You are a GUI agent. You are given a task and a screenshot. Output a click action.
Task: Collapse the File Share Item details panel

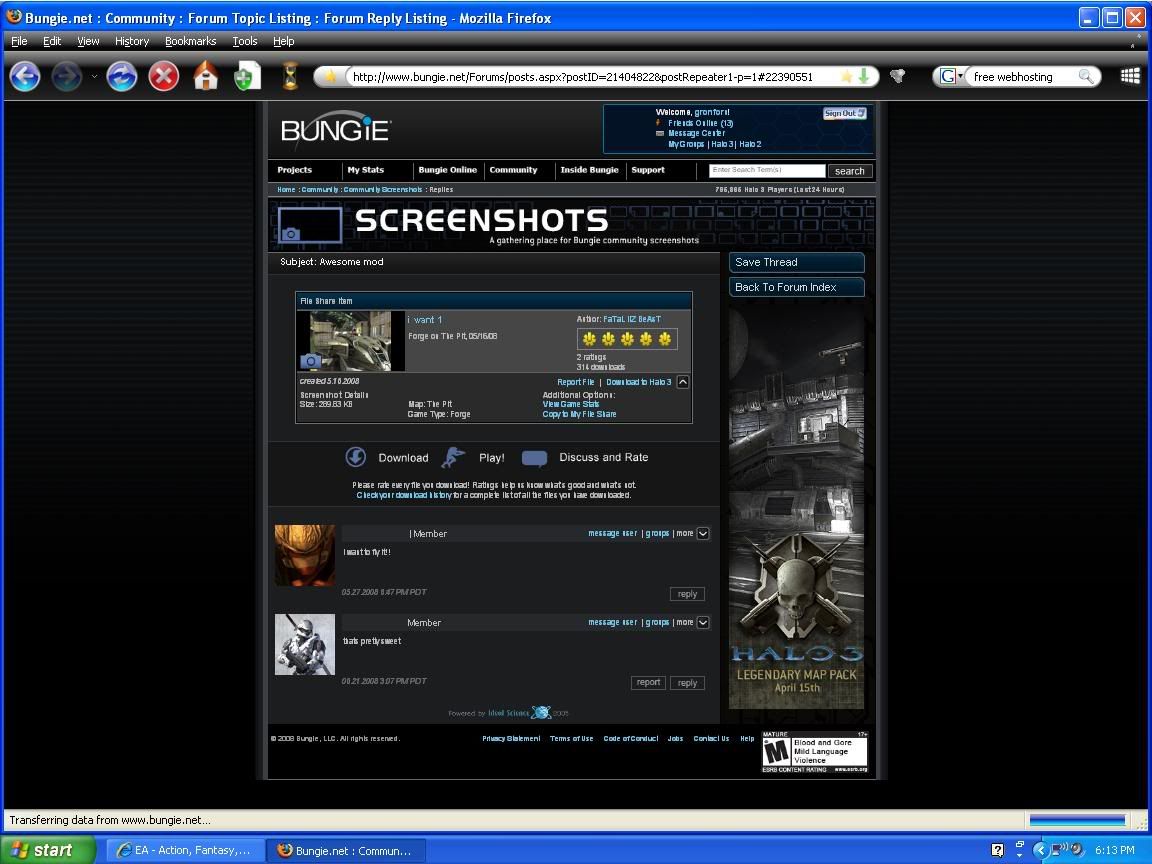tap(683, 382)
